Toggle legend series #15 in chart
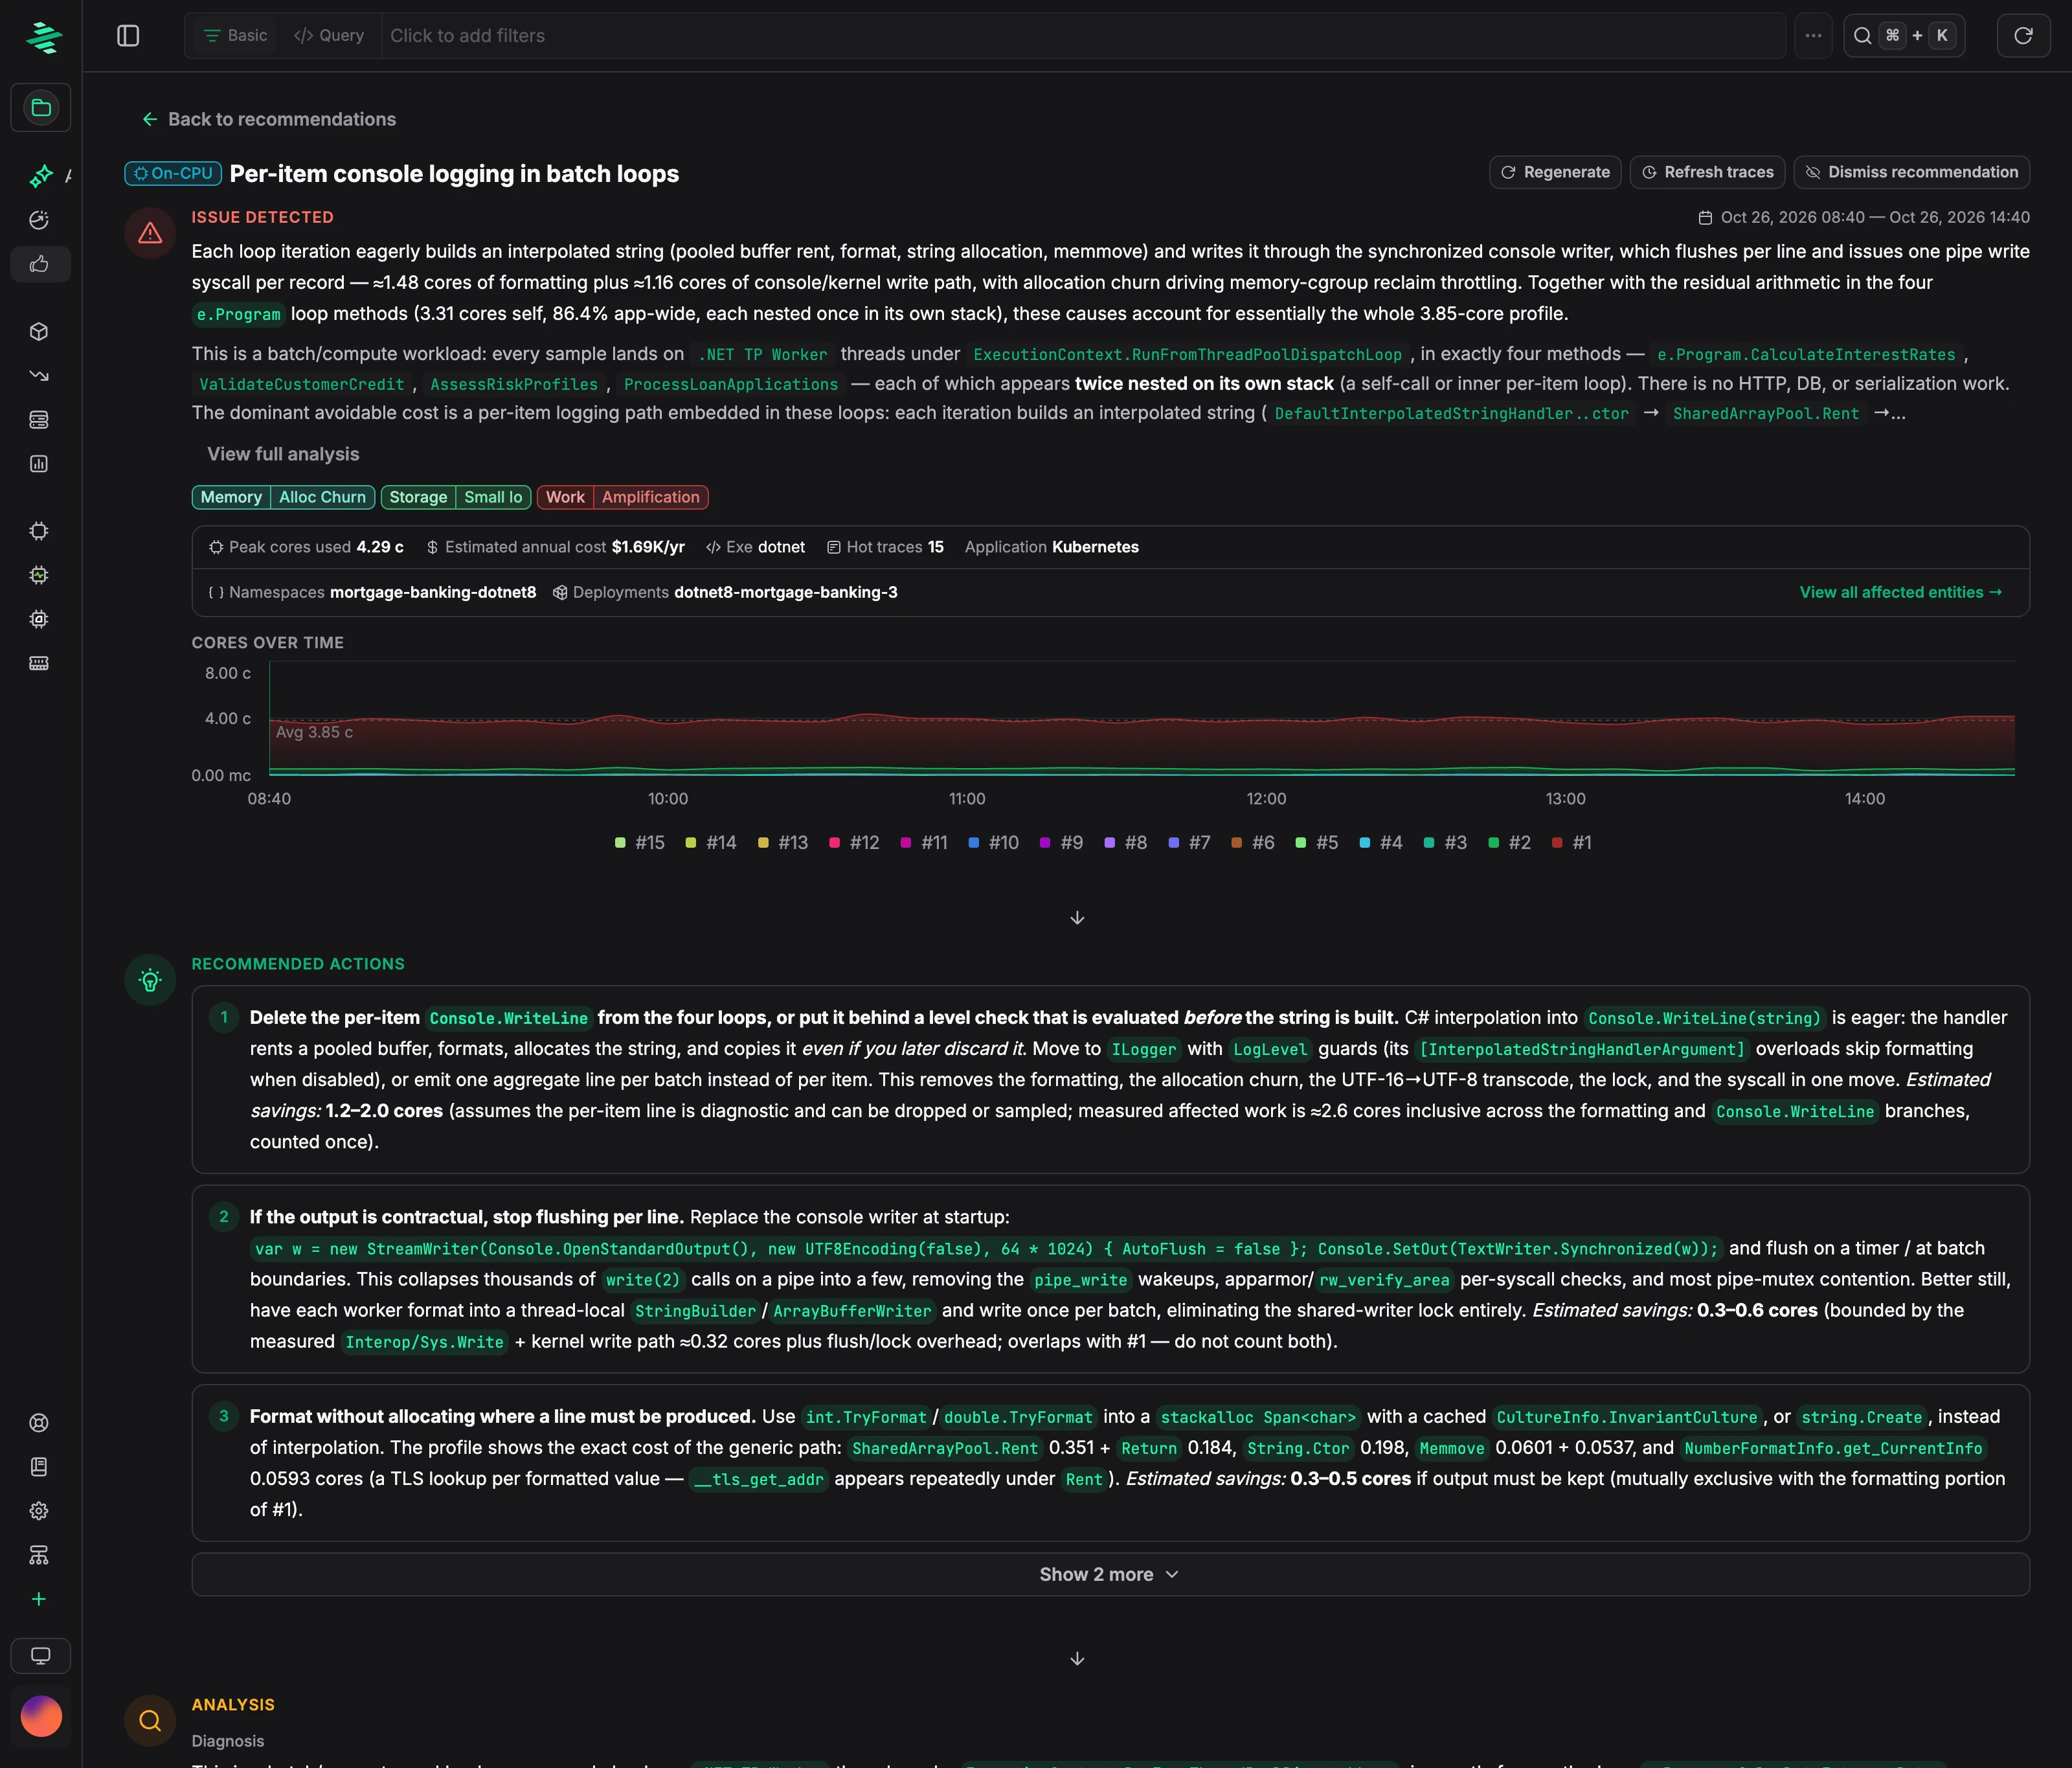The image size is (2072, 1768). click(x=640, y=843)
